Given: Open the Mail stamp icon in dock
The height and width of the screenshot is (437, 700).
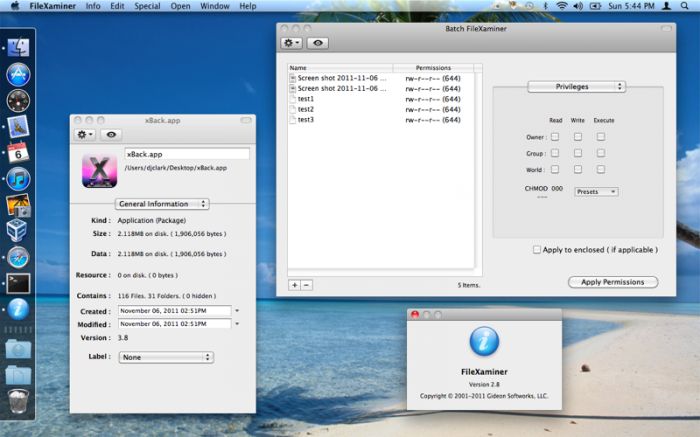Looking at the screenshot, I should 18,127.
